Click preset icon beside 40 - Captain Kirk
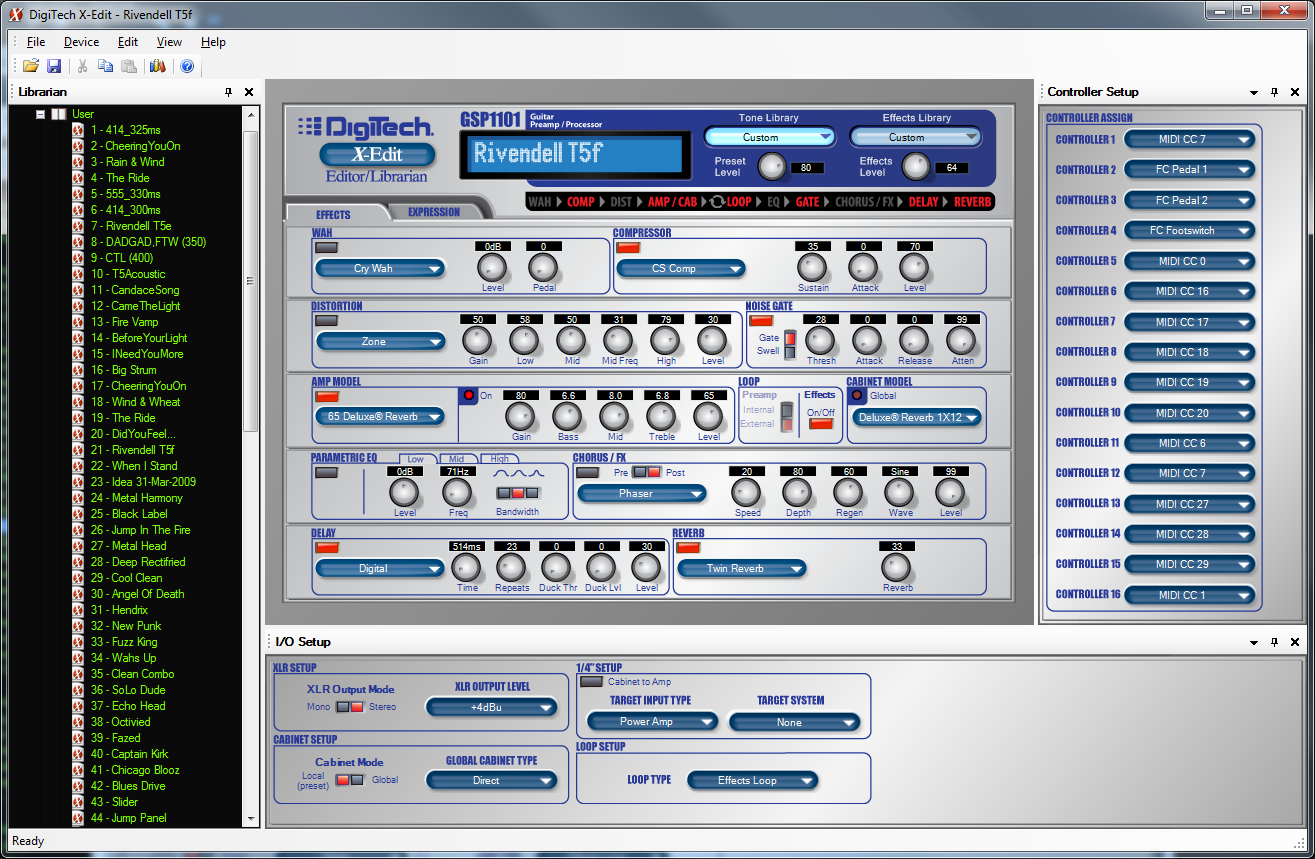This screenshot has height=859, width=1315. click(x=78, y=754)
